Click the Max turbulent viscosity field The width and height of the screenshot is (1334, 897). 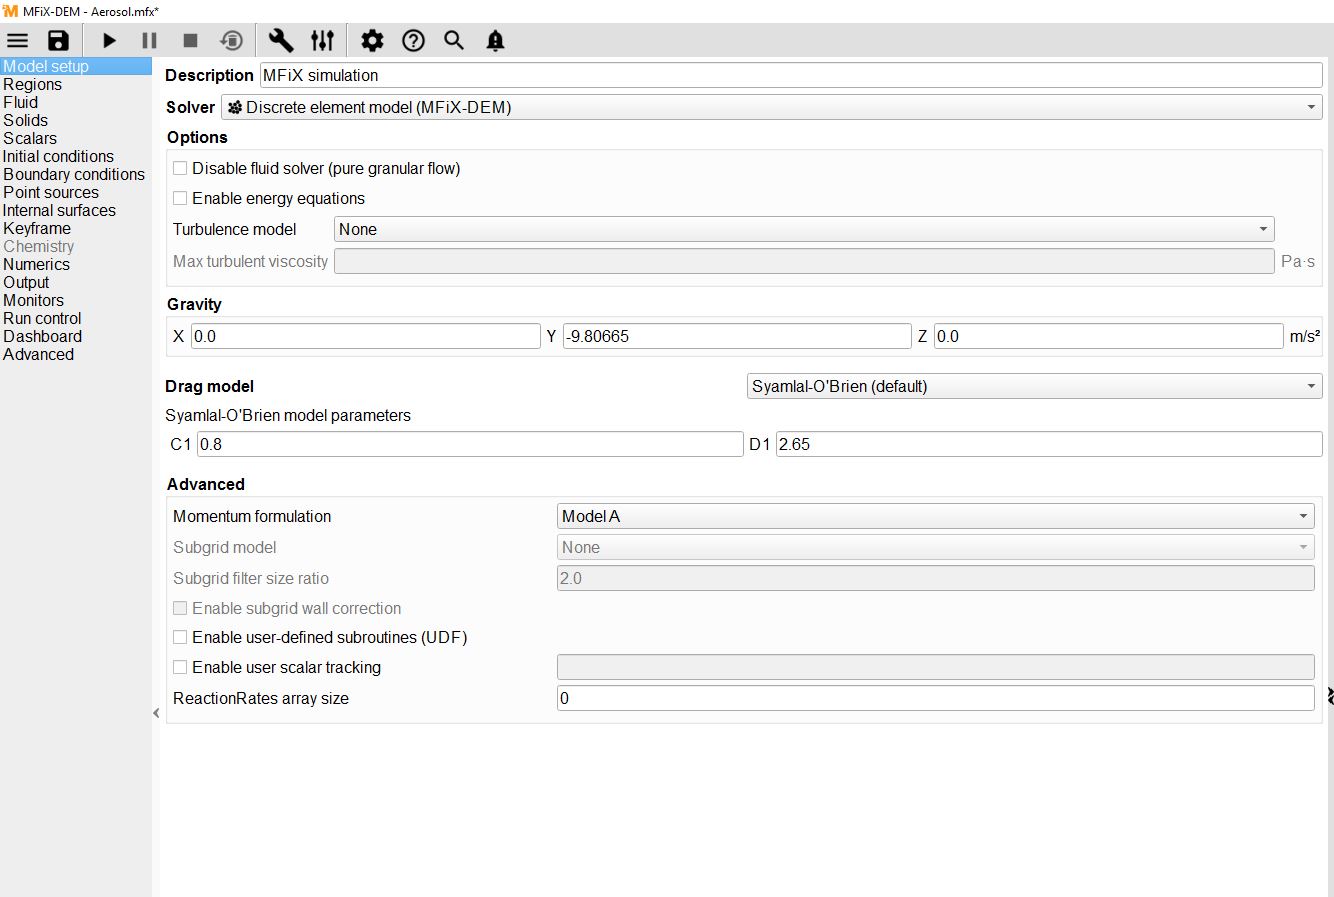point(804,261)
